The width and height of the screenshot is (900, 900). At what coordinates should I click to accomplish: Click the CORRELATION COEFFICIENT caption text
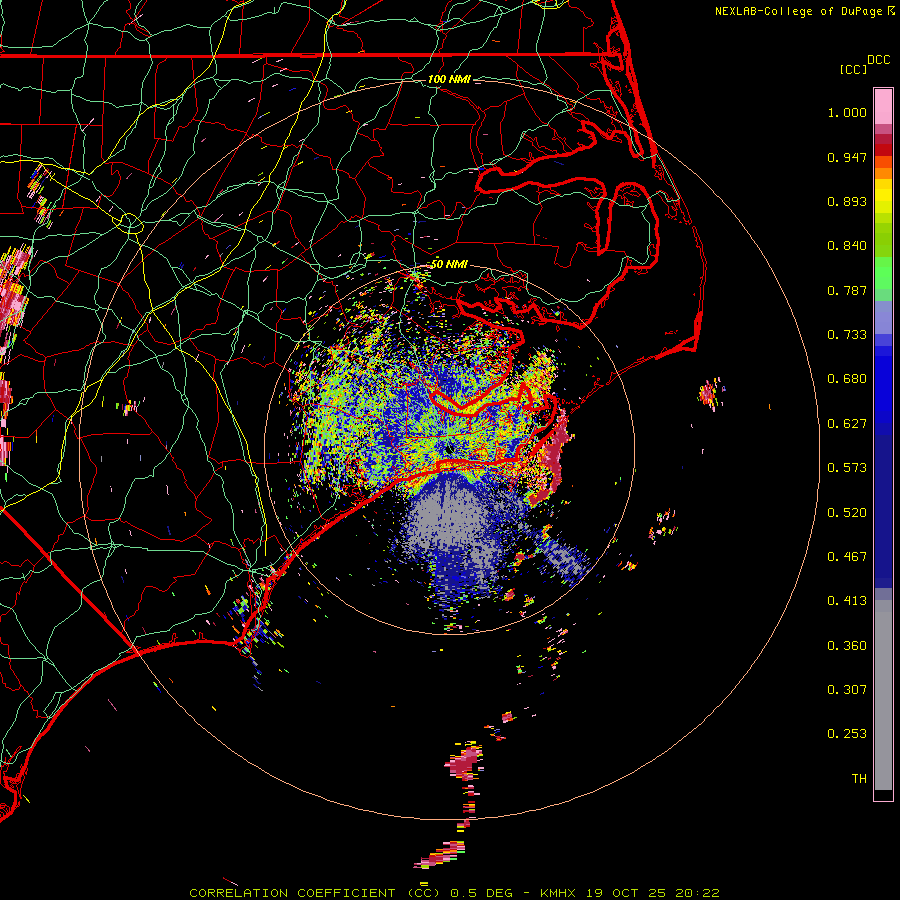(x=292, y=893)
